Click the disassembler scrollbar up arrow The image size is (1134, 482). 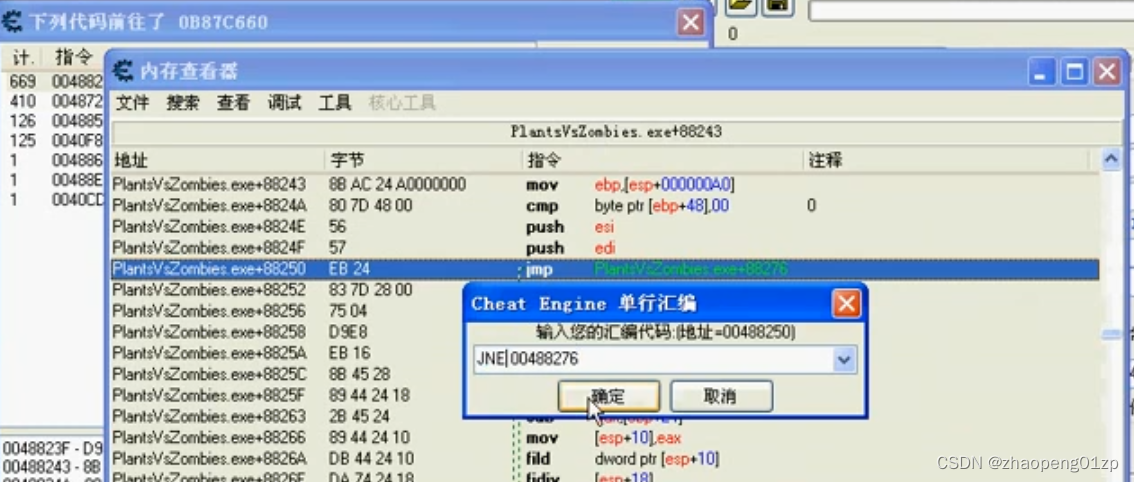[1111, 160]
